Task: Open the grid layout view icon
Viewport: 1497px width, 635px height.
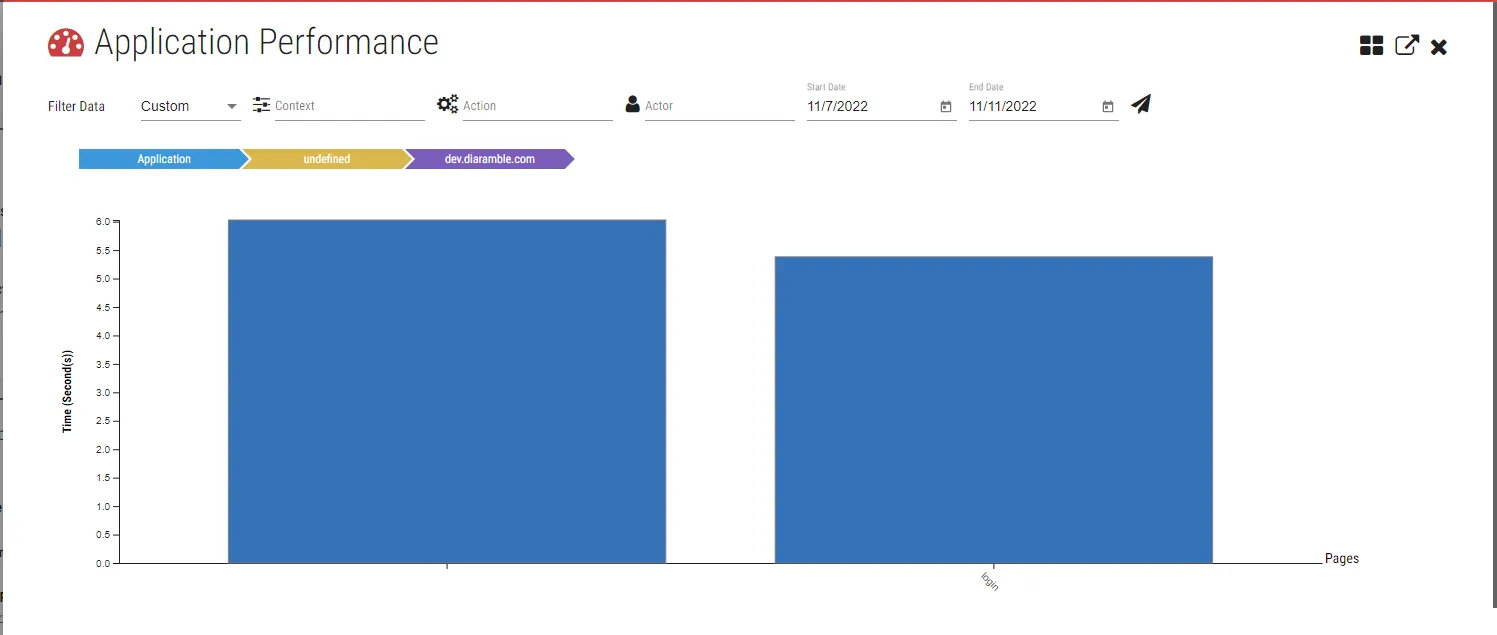Action: [x=1371, y=46]
